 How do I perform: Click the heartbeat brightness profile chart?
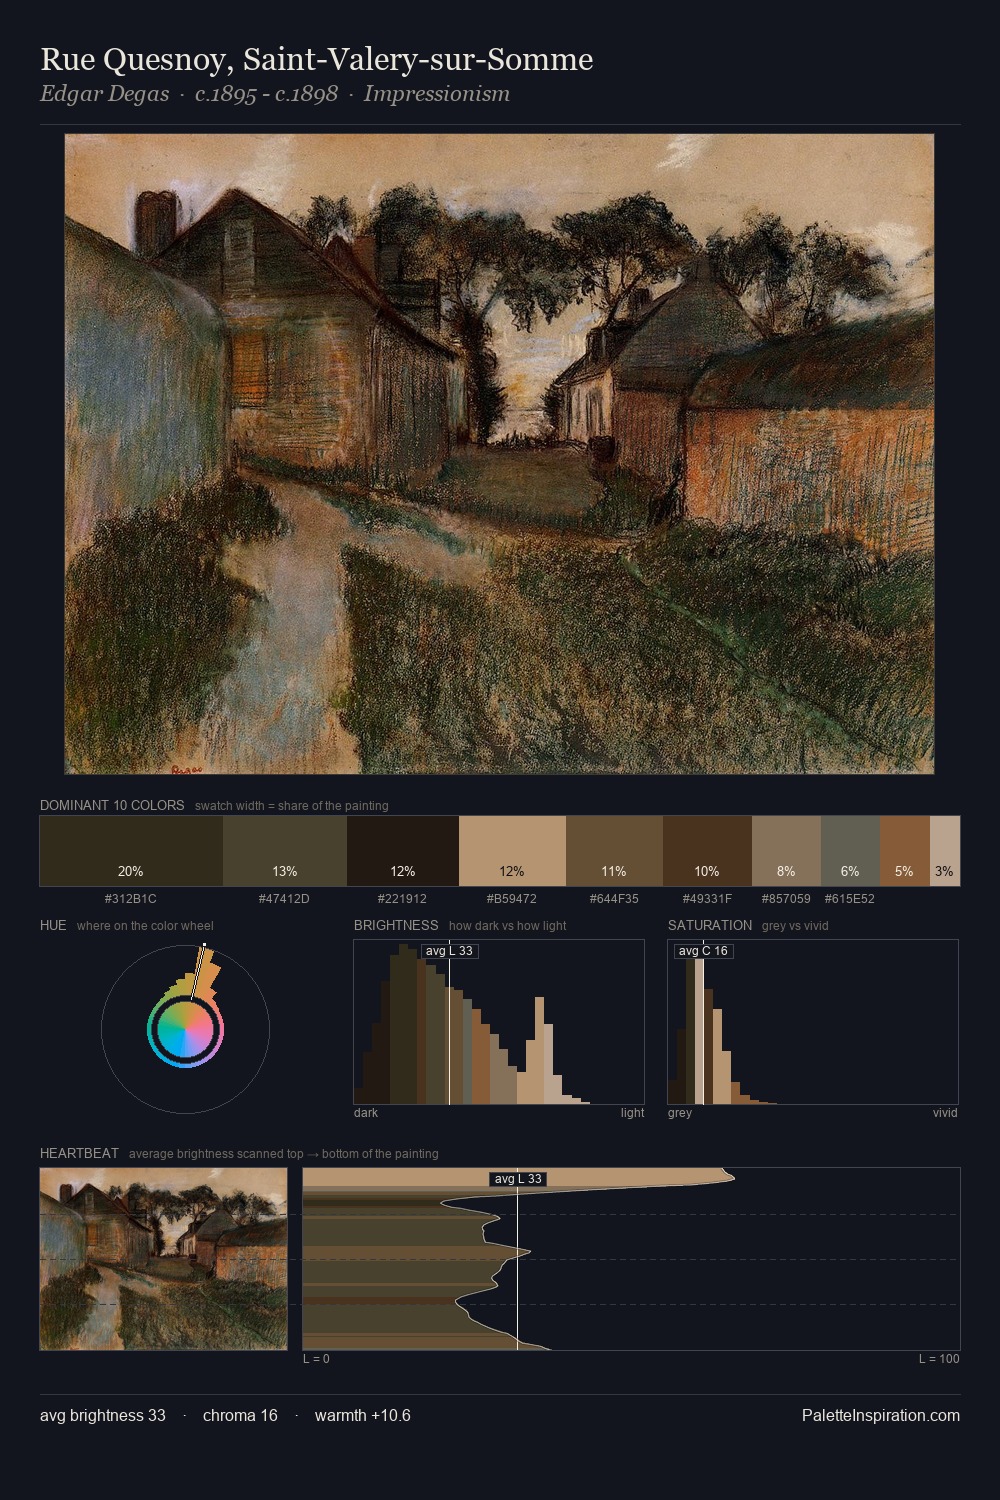631,1259
